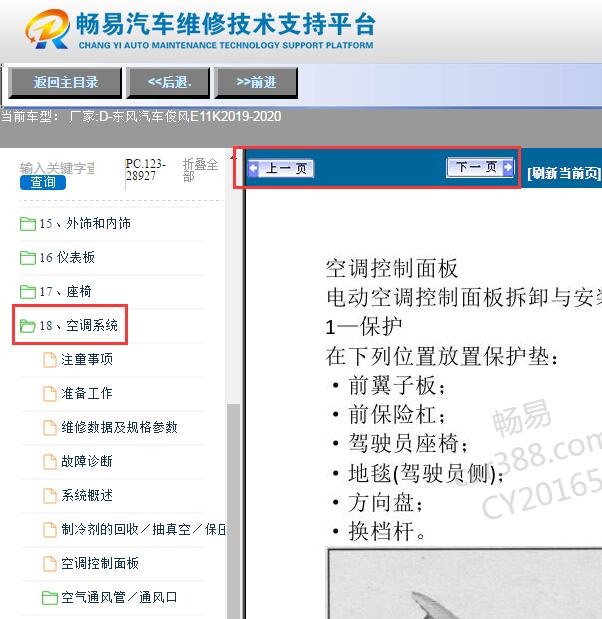Click the folder icon for 15、外饰和内饰
Viewport: 602px width, 619px height.
click(x=28, y=224)
